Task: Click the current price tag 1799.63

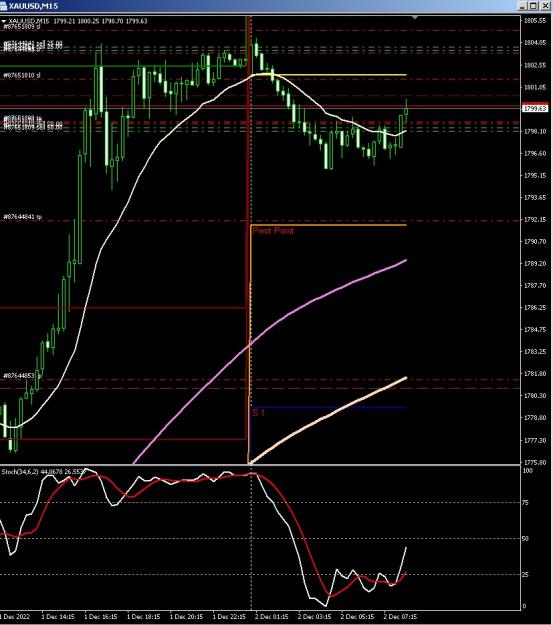Action: pos(535,108)
